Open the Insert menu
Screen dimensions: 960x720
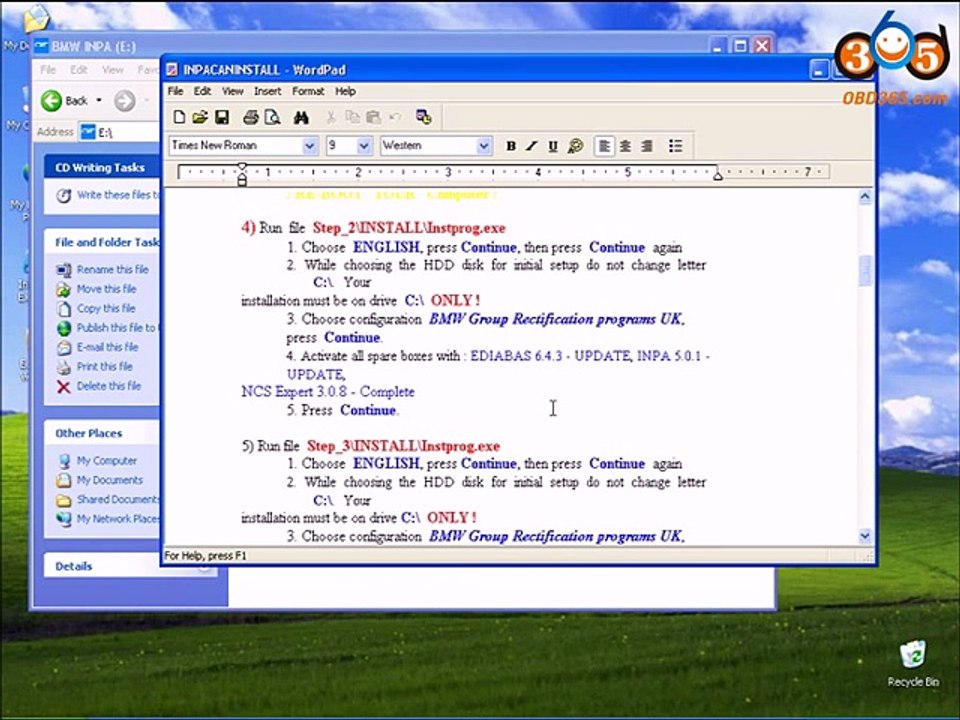click(267, 91)
